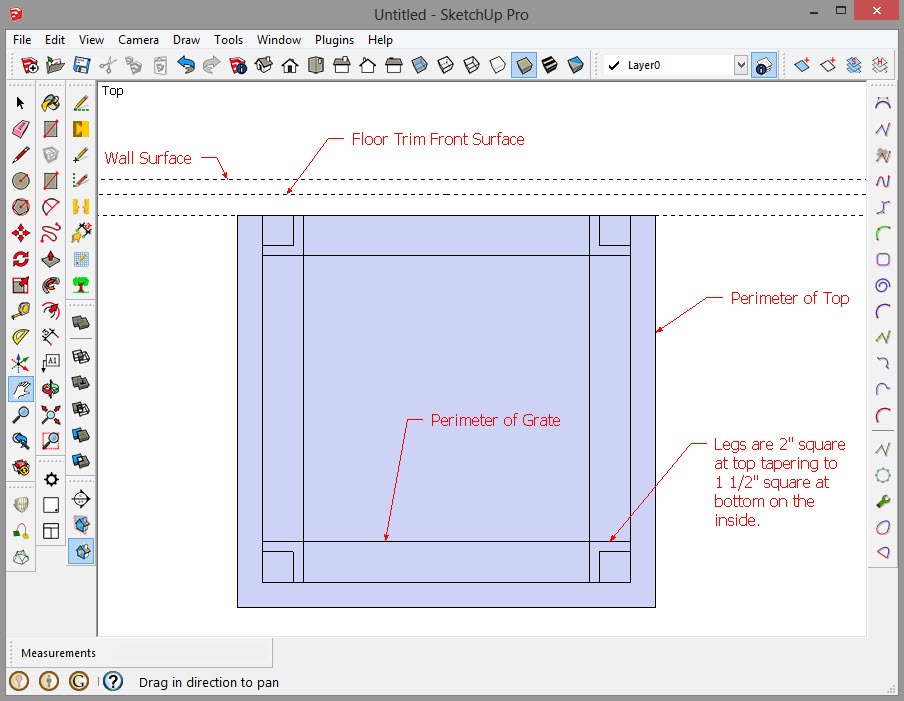Viewport: 904px width, 701px height.
Task: Click the Zoom magnifier tool
Action: point(20,415)
